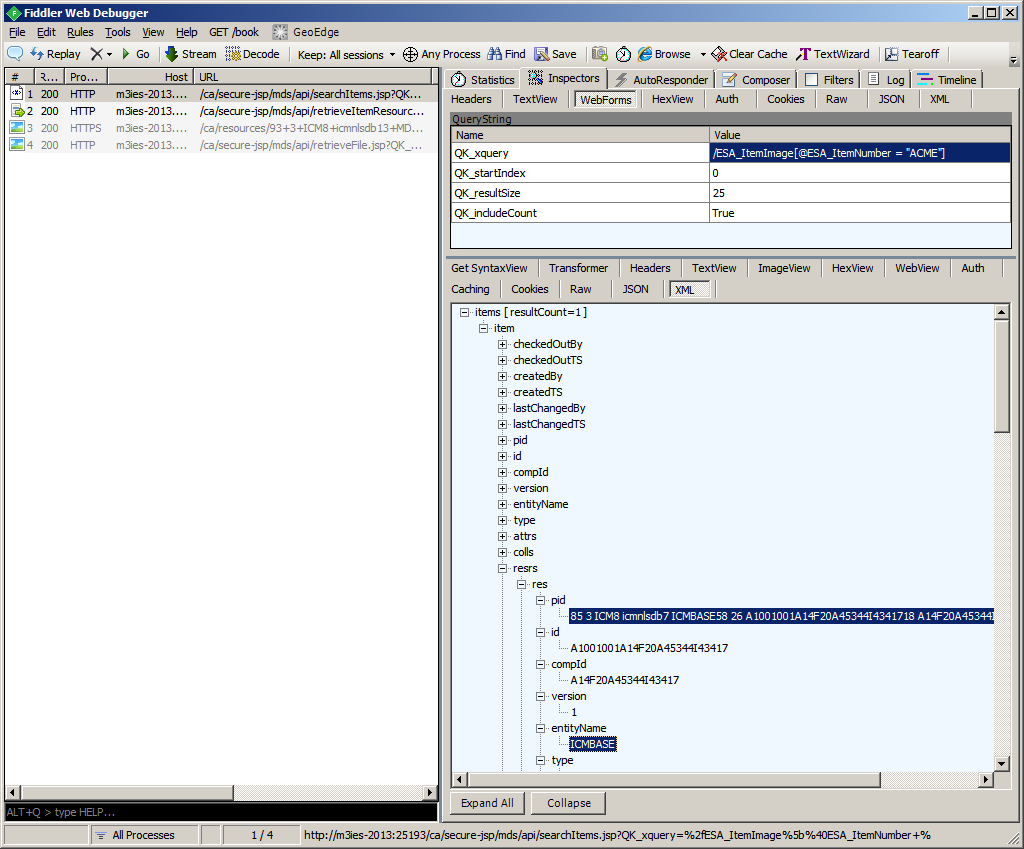Click the Any Process target icon
The width and height of the screenshot is (1024, 849).
[410, 54]
